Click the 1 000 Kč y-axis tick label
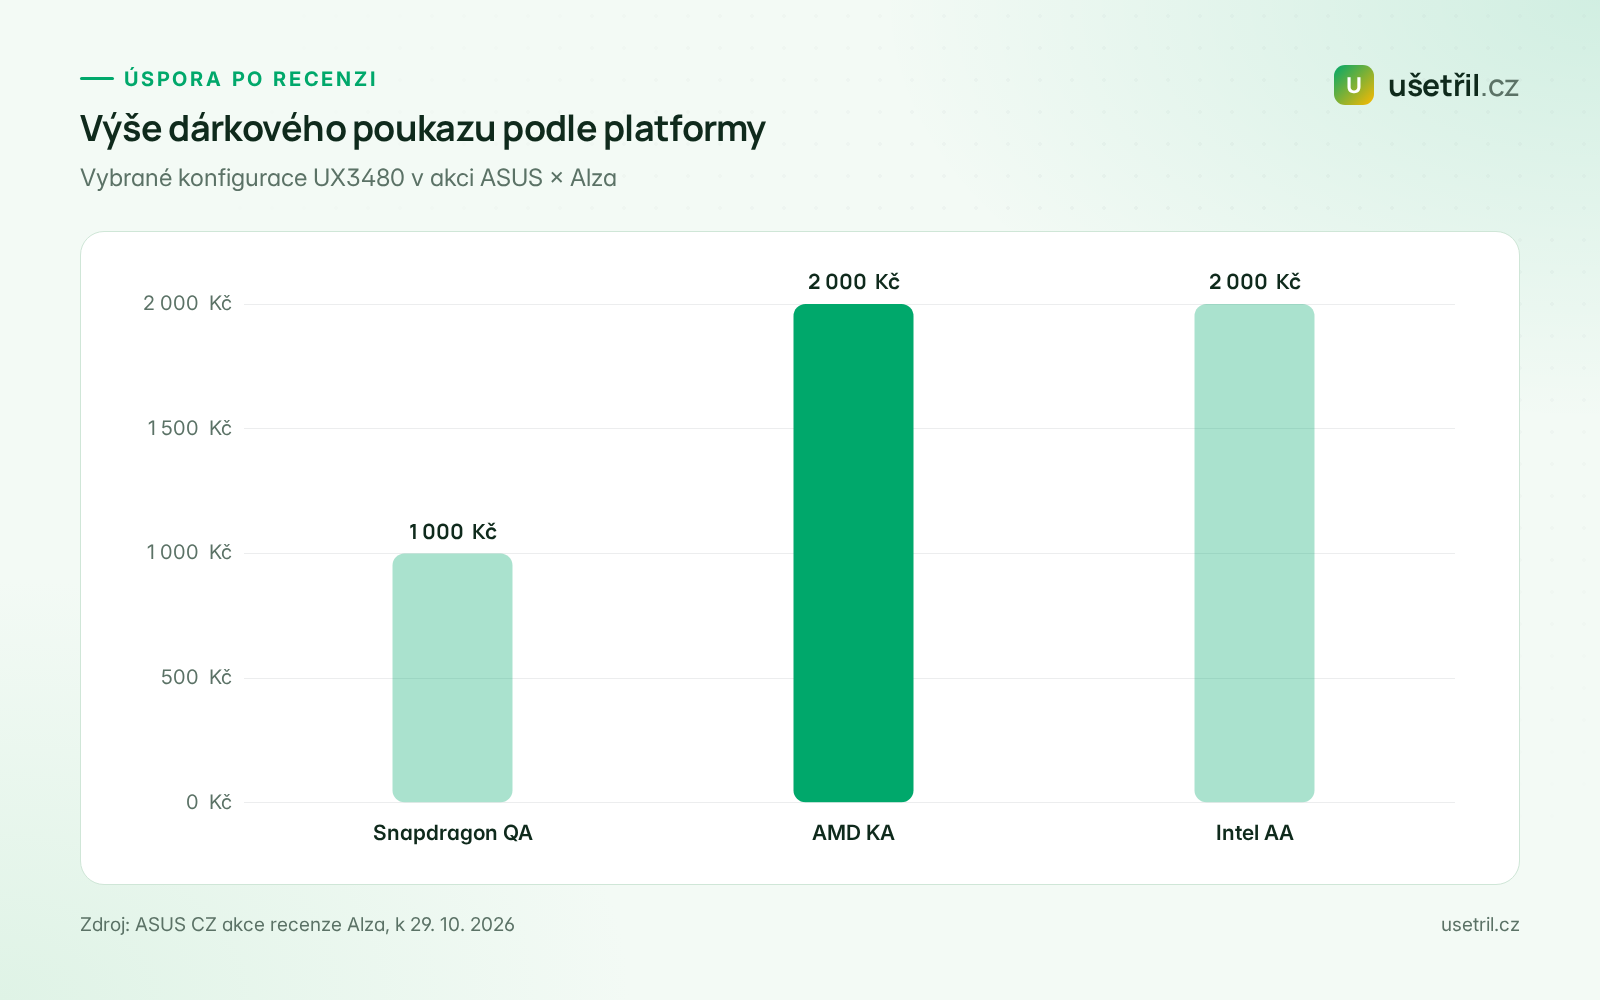1600x1000 pixels. [189, 552]
